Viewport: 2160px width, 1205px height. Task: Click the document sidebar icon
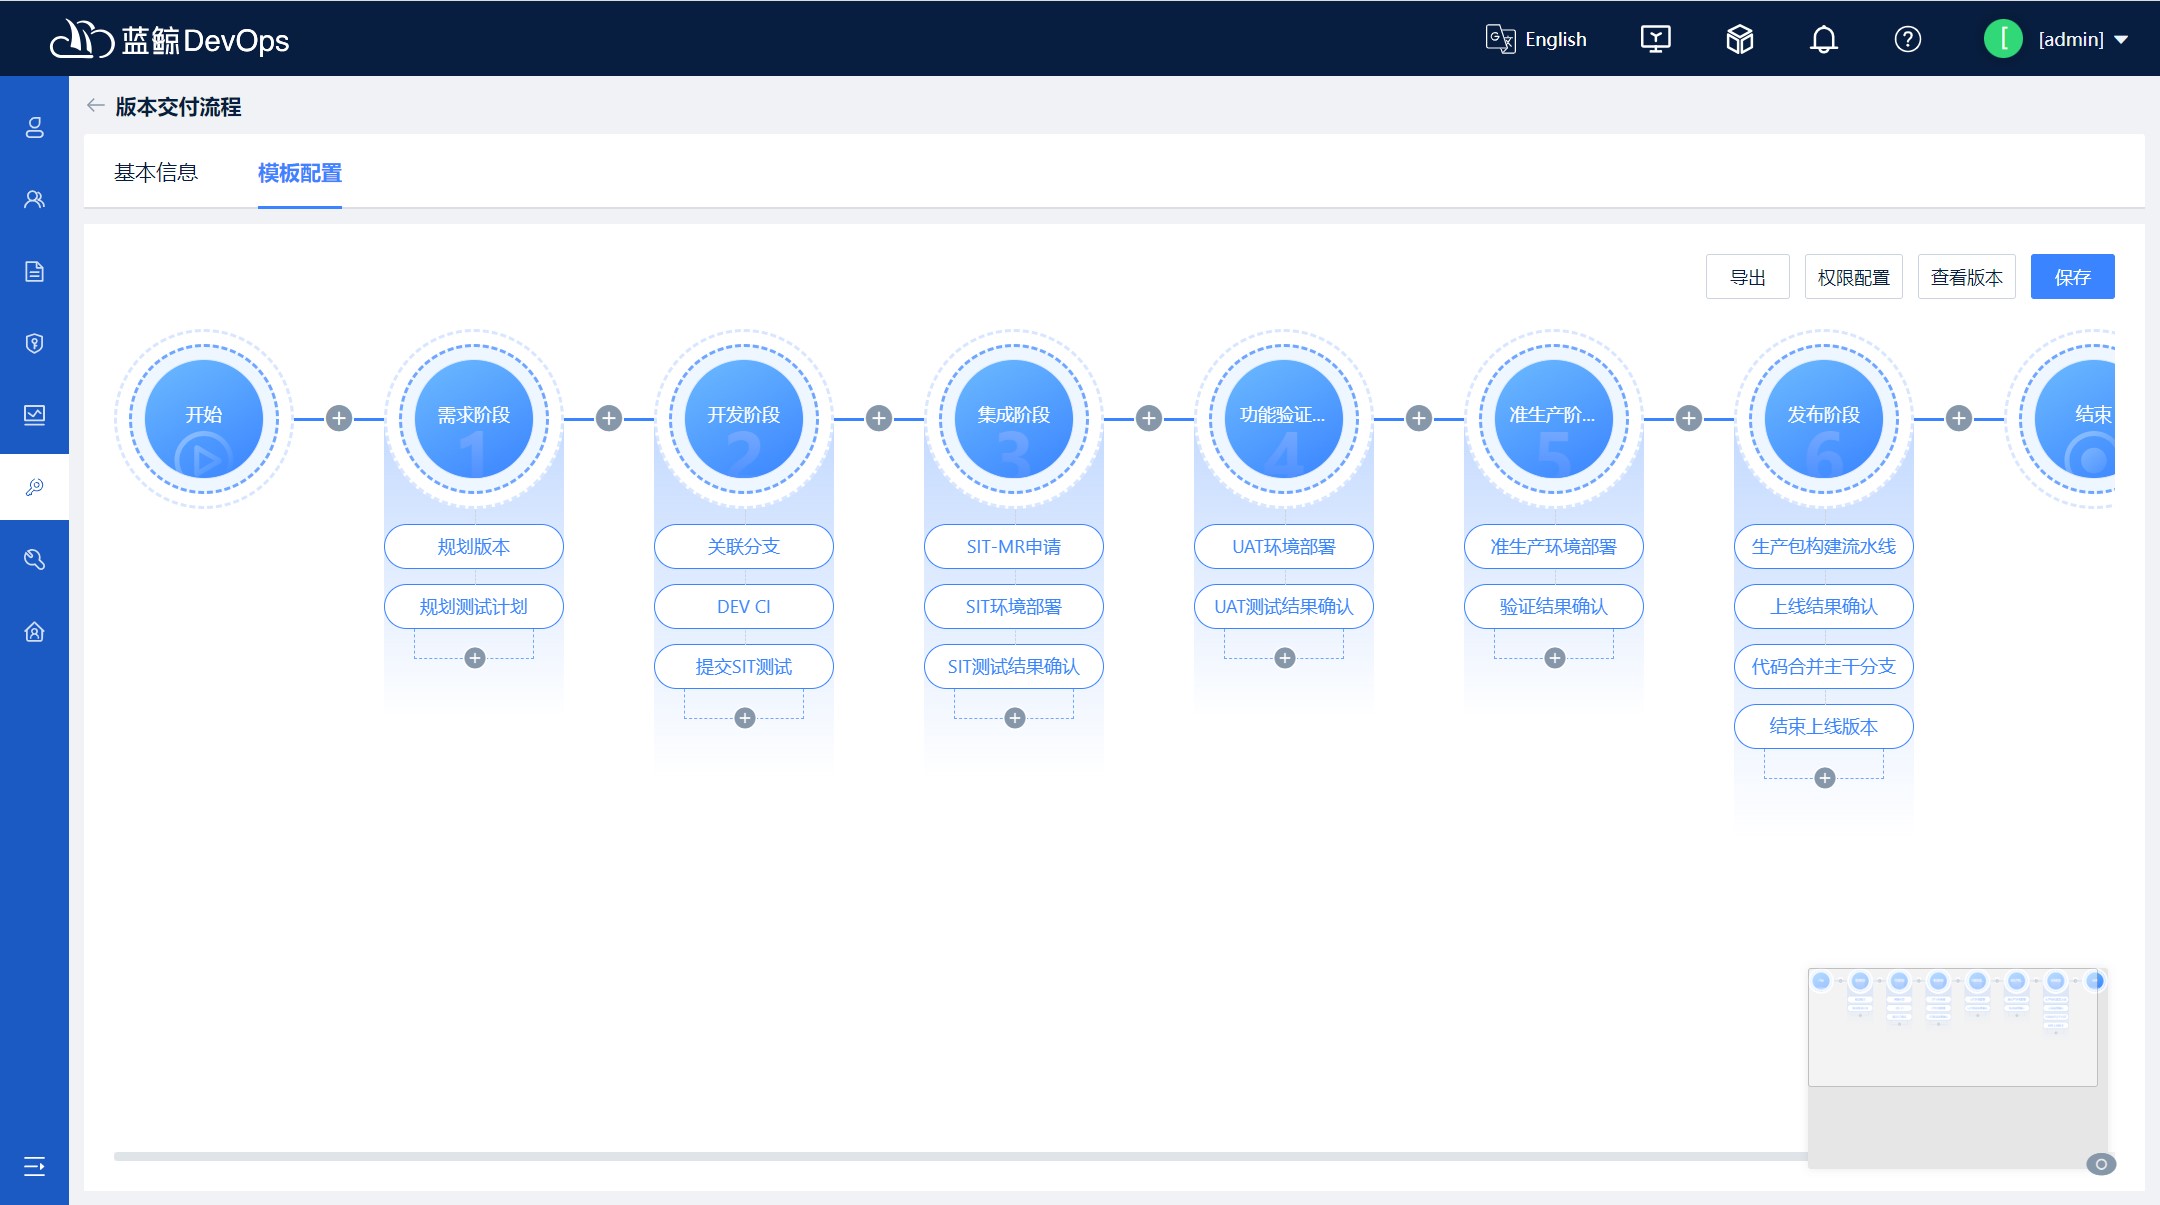[34, 272]
